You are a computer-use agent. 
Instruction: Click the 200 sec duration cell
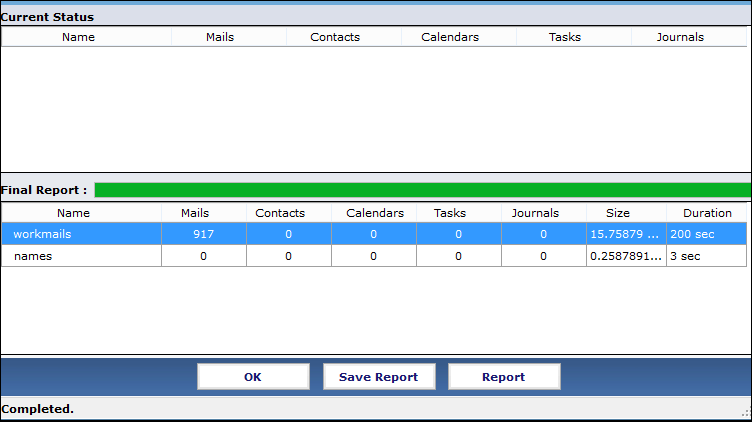coord(706,234)
